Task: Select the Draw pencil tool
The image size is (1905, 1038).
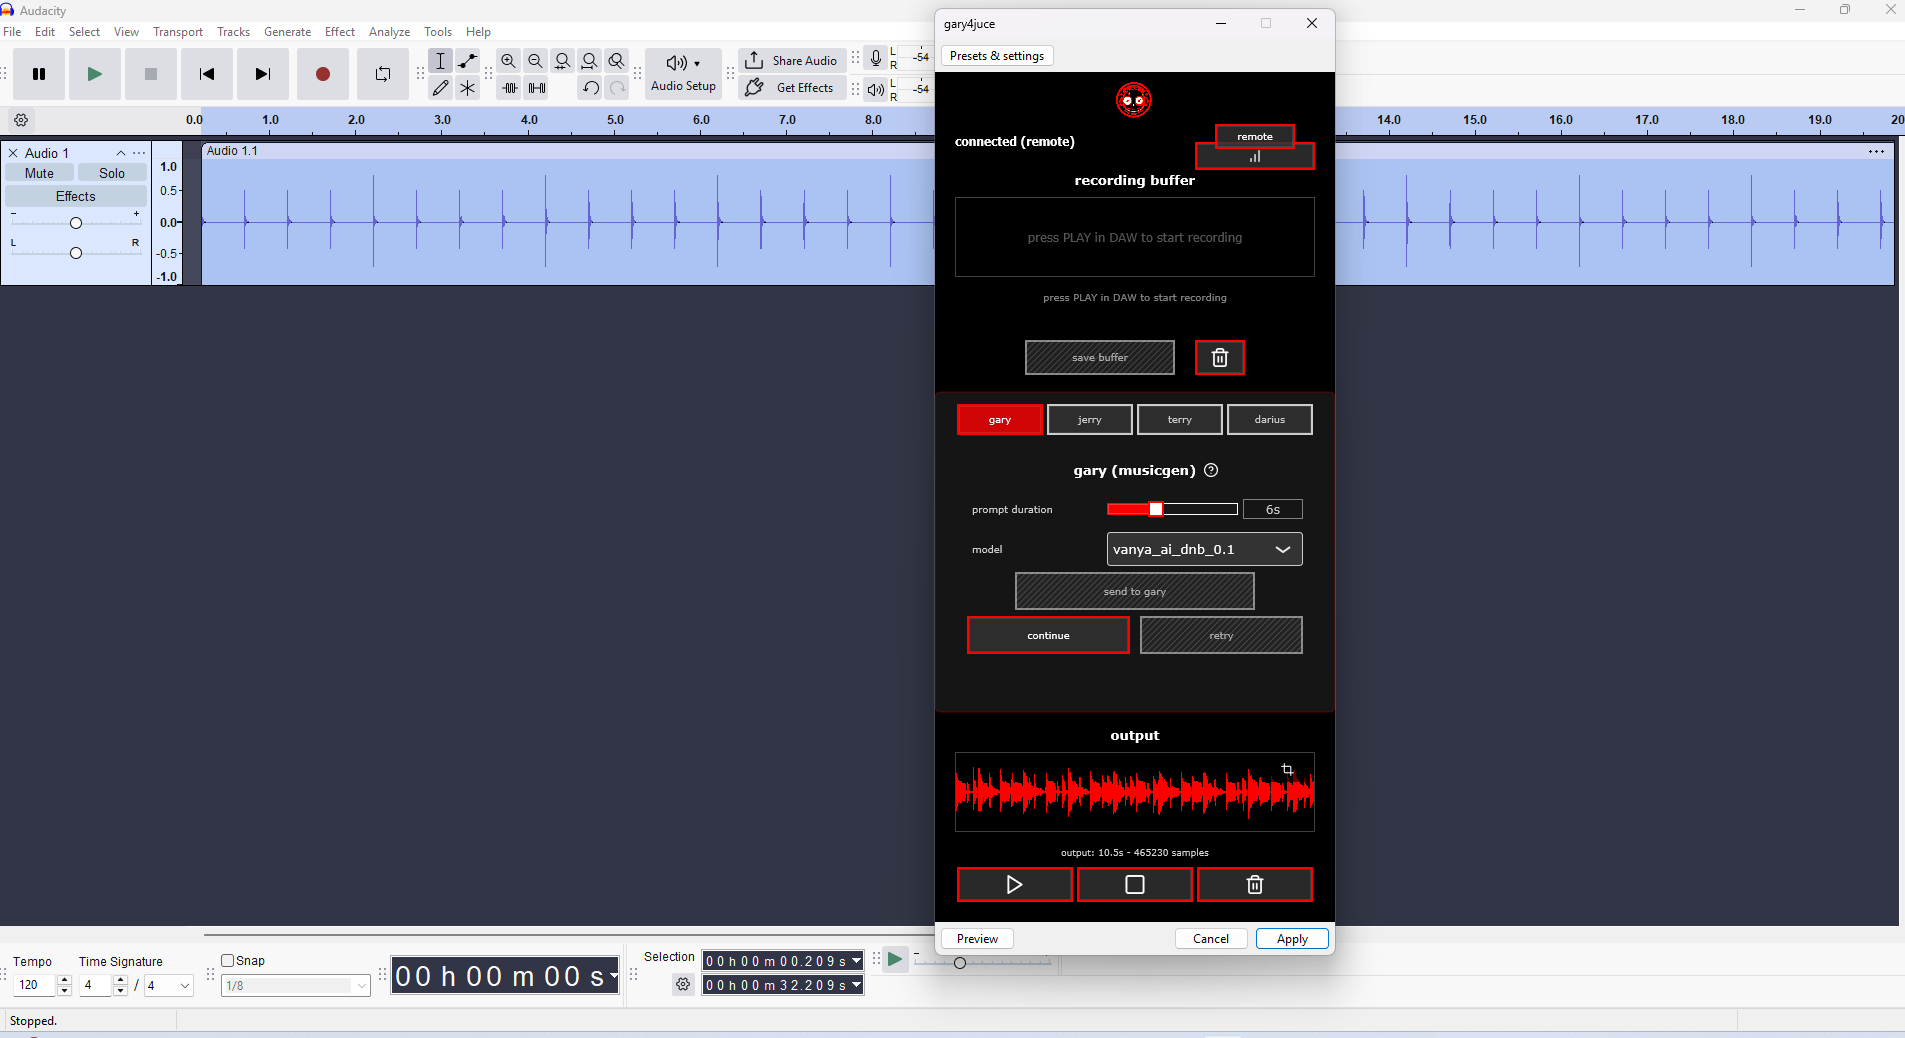Action: (x=440, y=88)
